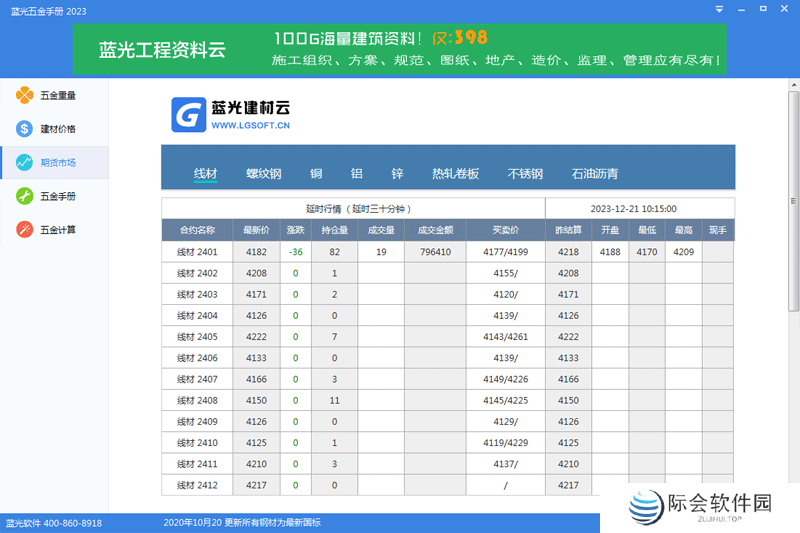Select the 线材 2406 contract row
This screenshot has height=533, width=800.
448,358
